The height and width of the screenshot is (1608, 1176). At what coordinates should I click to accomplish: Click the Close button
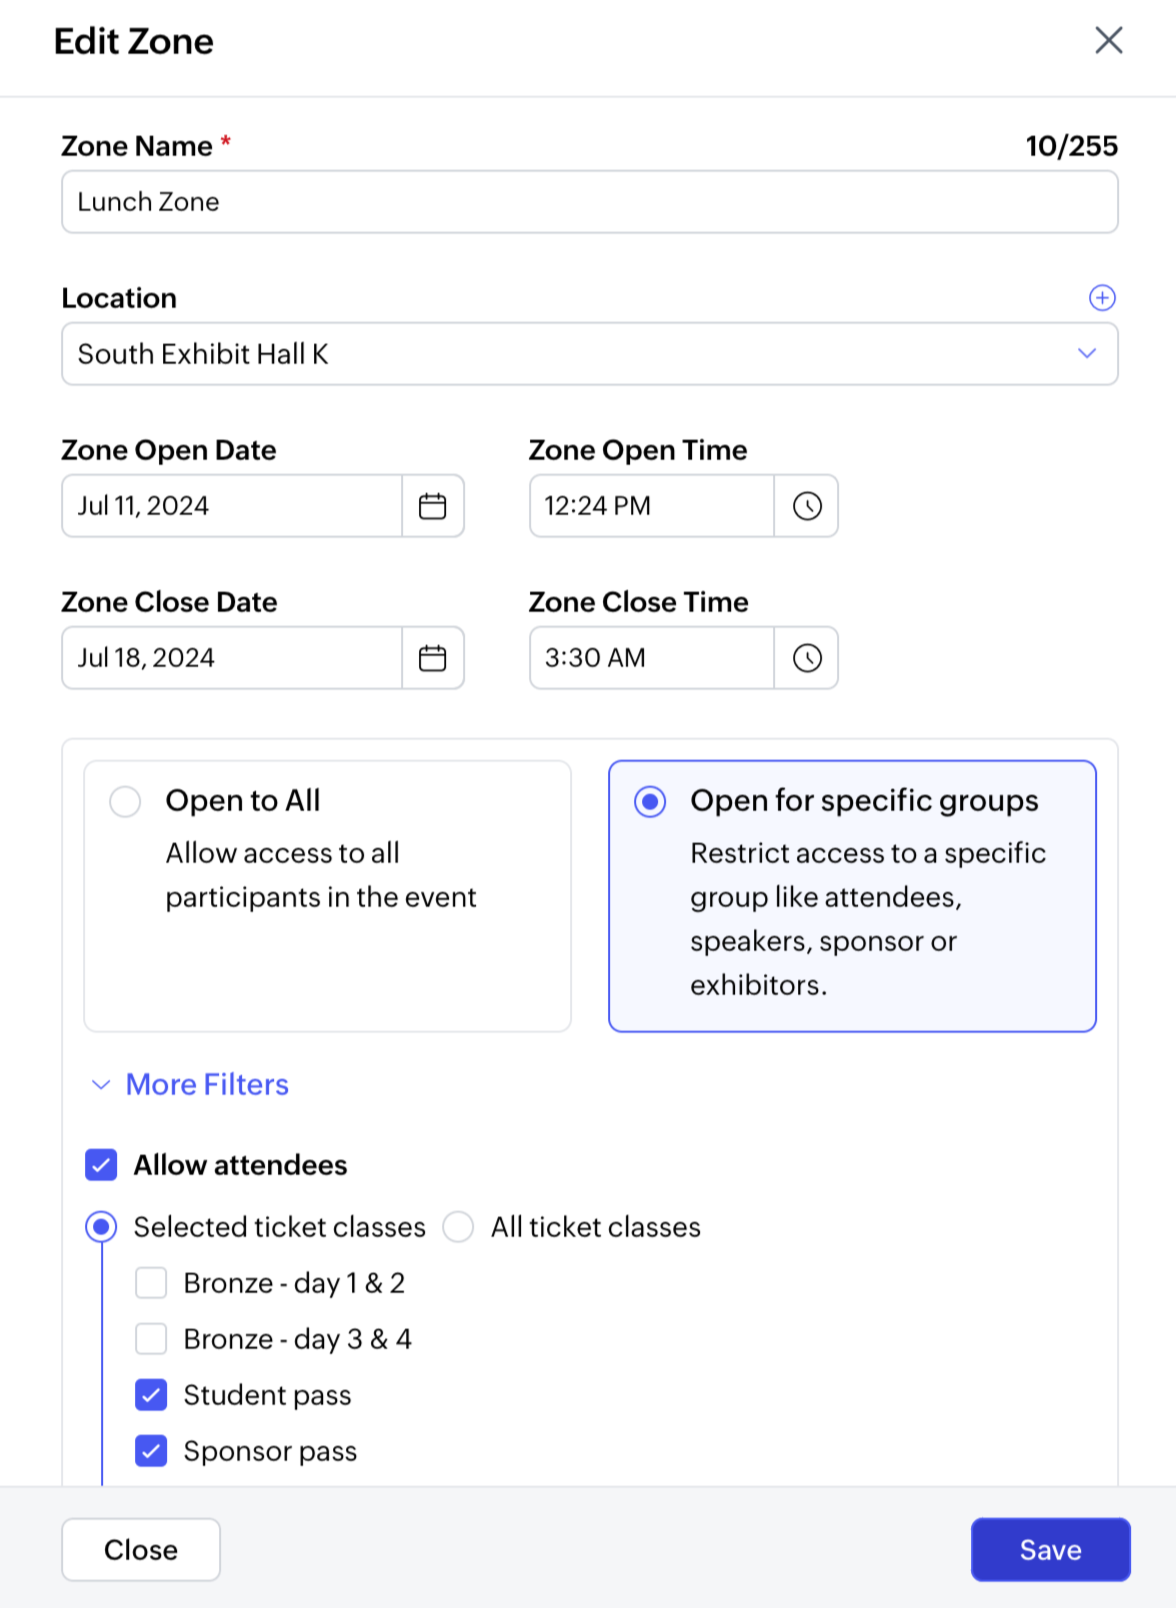click(141, 1550)
